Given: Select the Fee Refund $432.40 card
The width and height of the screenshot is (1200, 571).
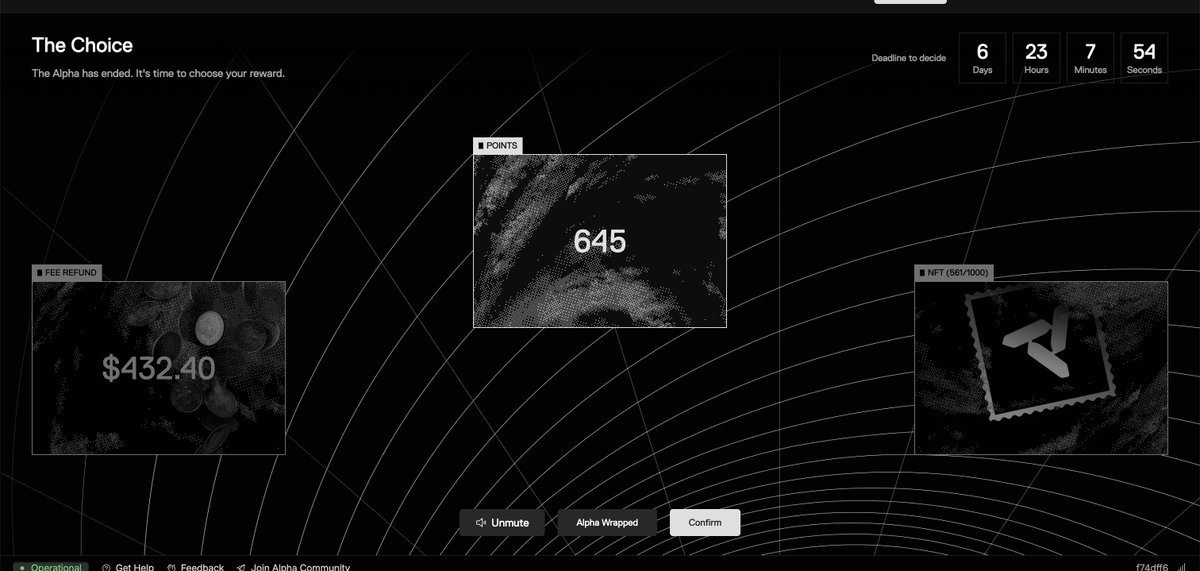Looking at the screenshot, I should pyautogui.click(x=159, y=367).
